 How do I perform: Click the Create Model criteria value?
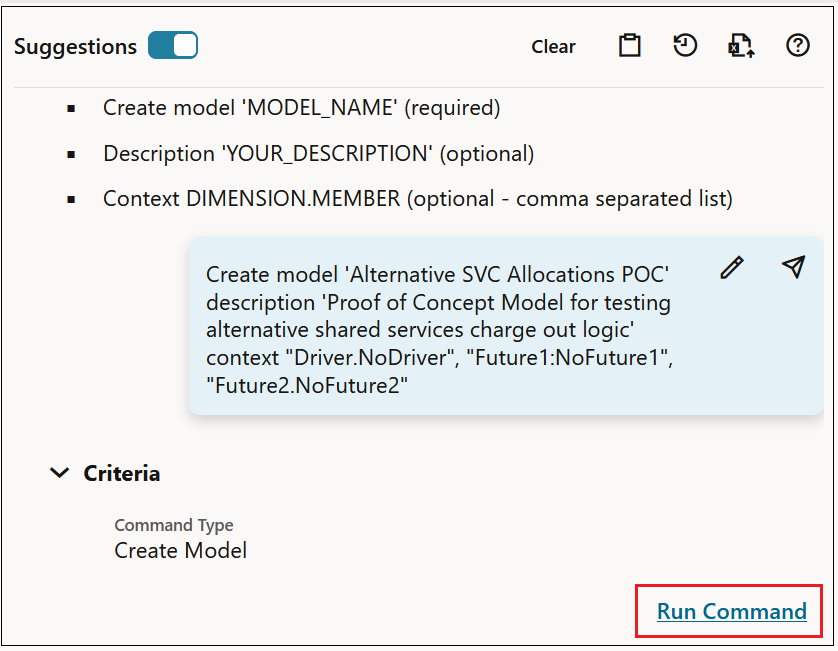[x=180, y=550]
